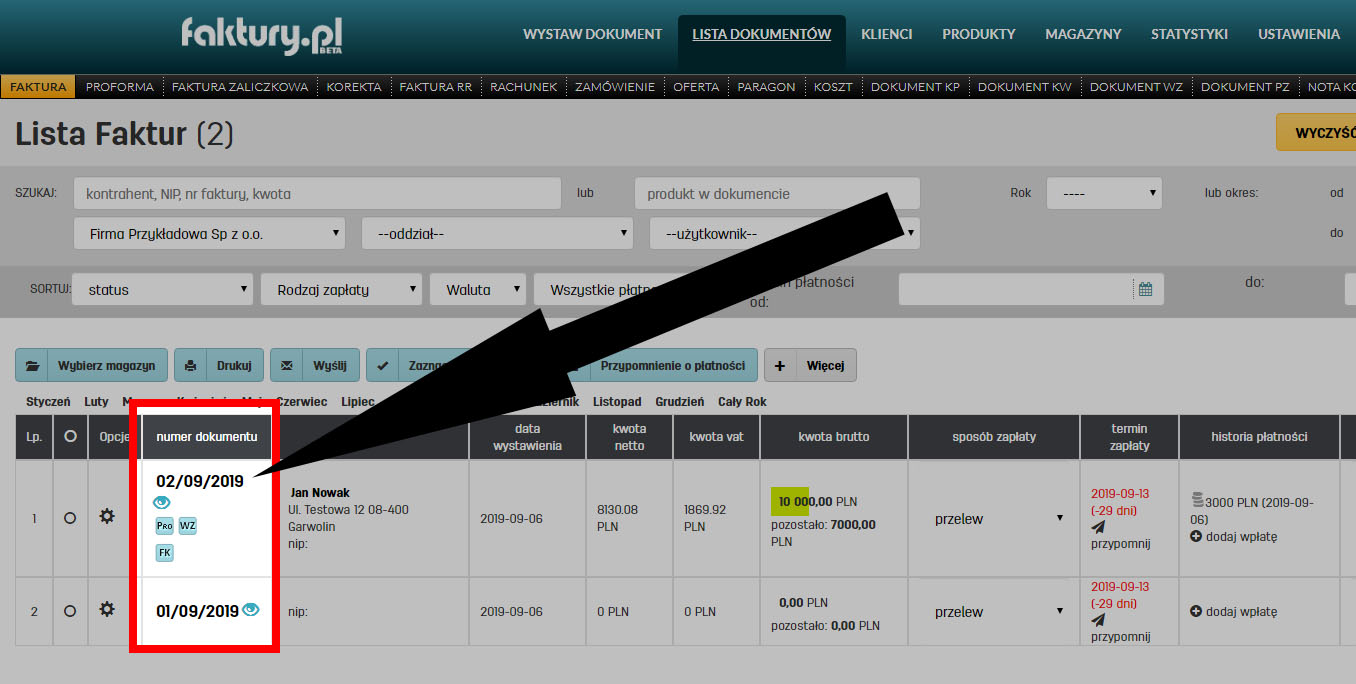
Task: Open the KLIENCI menu item
Action: pyautogui.click(x=886, y=34)
